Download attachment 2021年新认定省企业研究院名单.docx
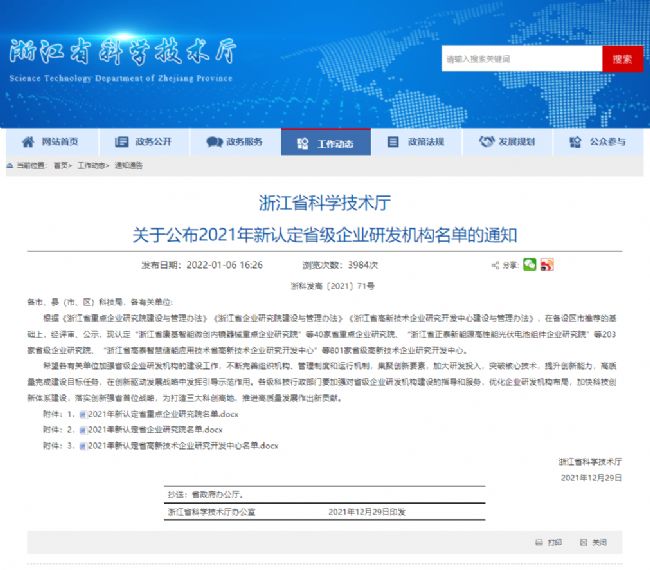This screenshot has height=570, width=650. 155,429
